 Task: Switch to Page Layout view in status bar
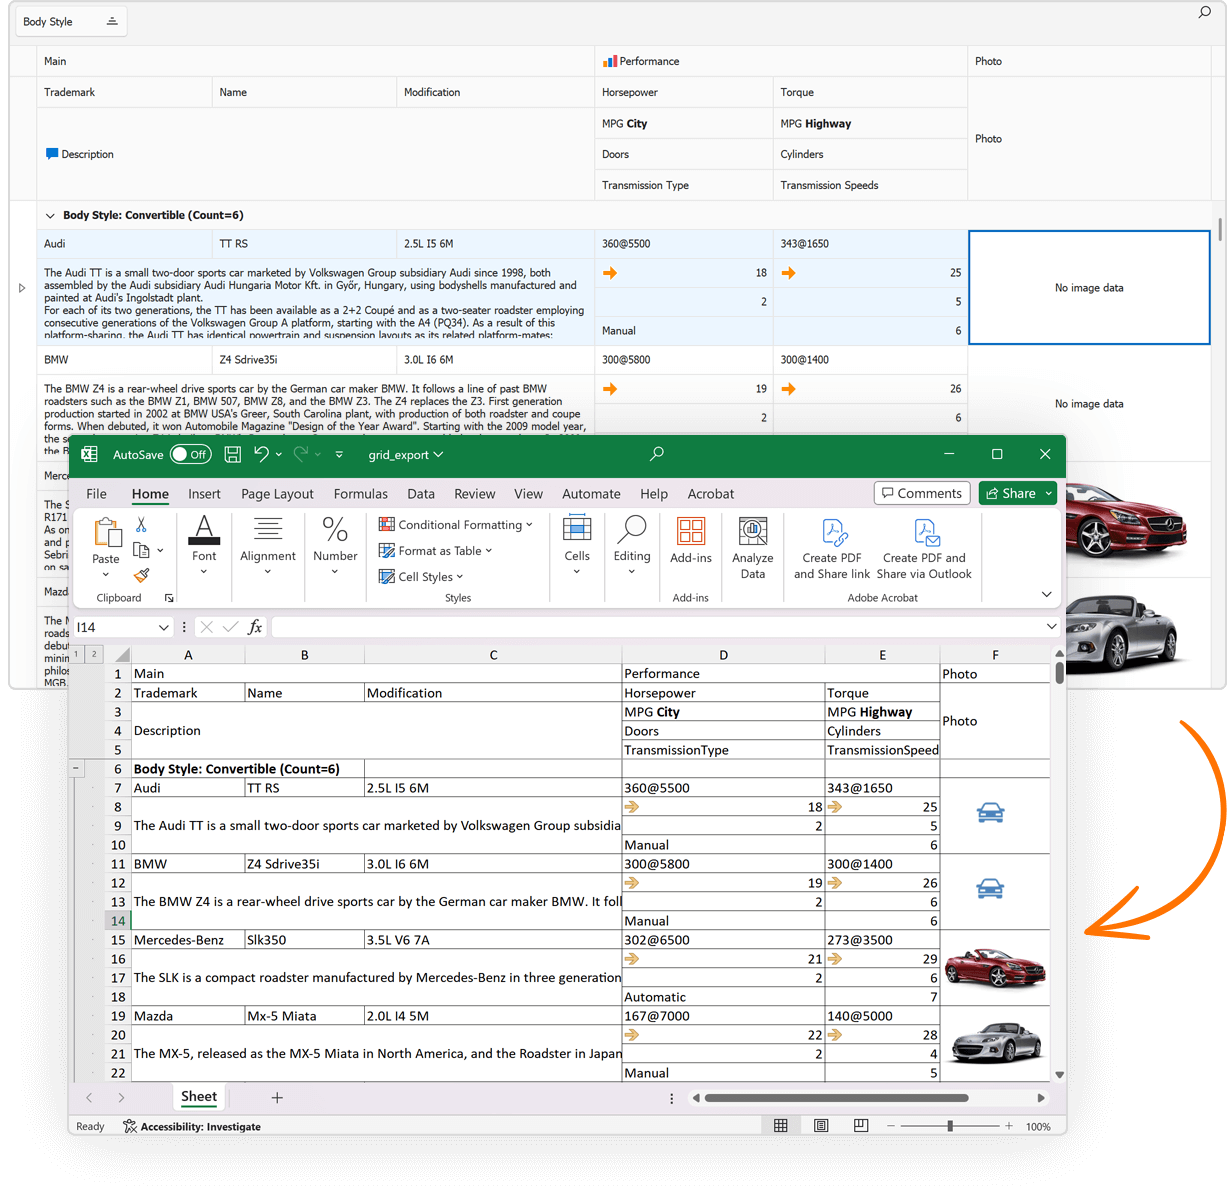click(x=820, y=1125)
